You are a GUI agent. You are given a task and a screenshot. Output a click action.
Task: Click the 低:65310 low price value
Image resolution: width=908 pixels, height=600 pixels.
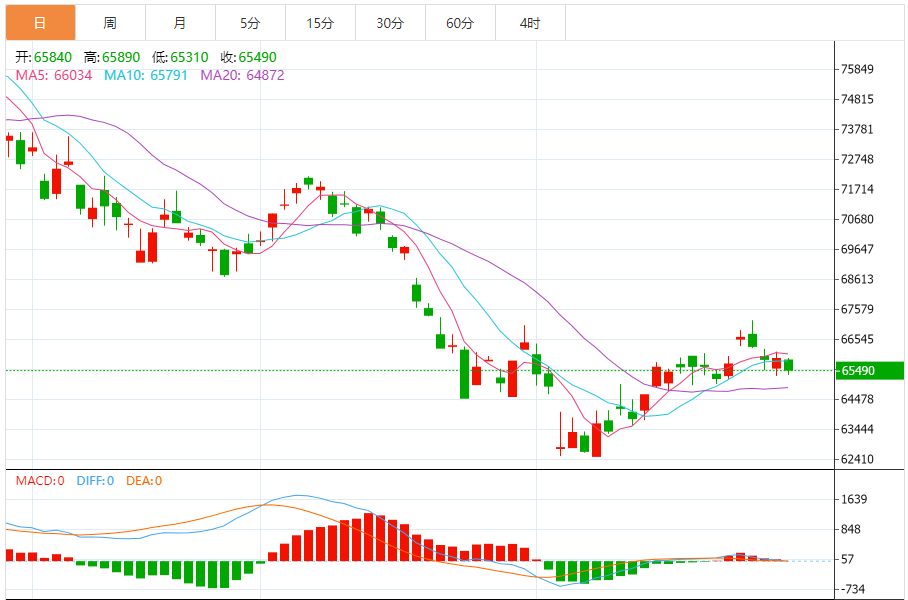coord(180,57)
